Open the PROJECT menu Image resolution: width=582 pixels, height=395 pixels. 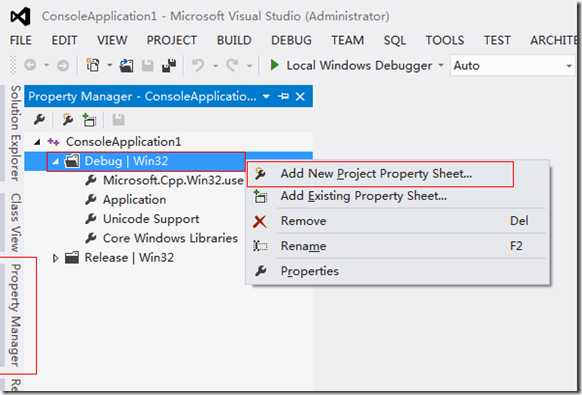point(171,40)
